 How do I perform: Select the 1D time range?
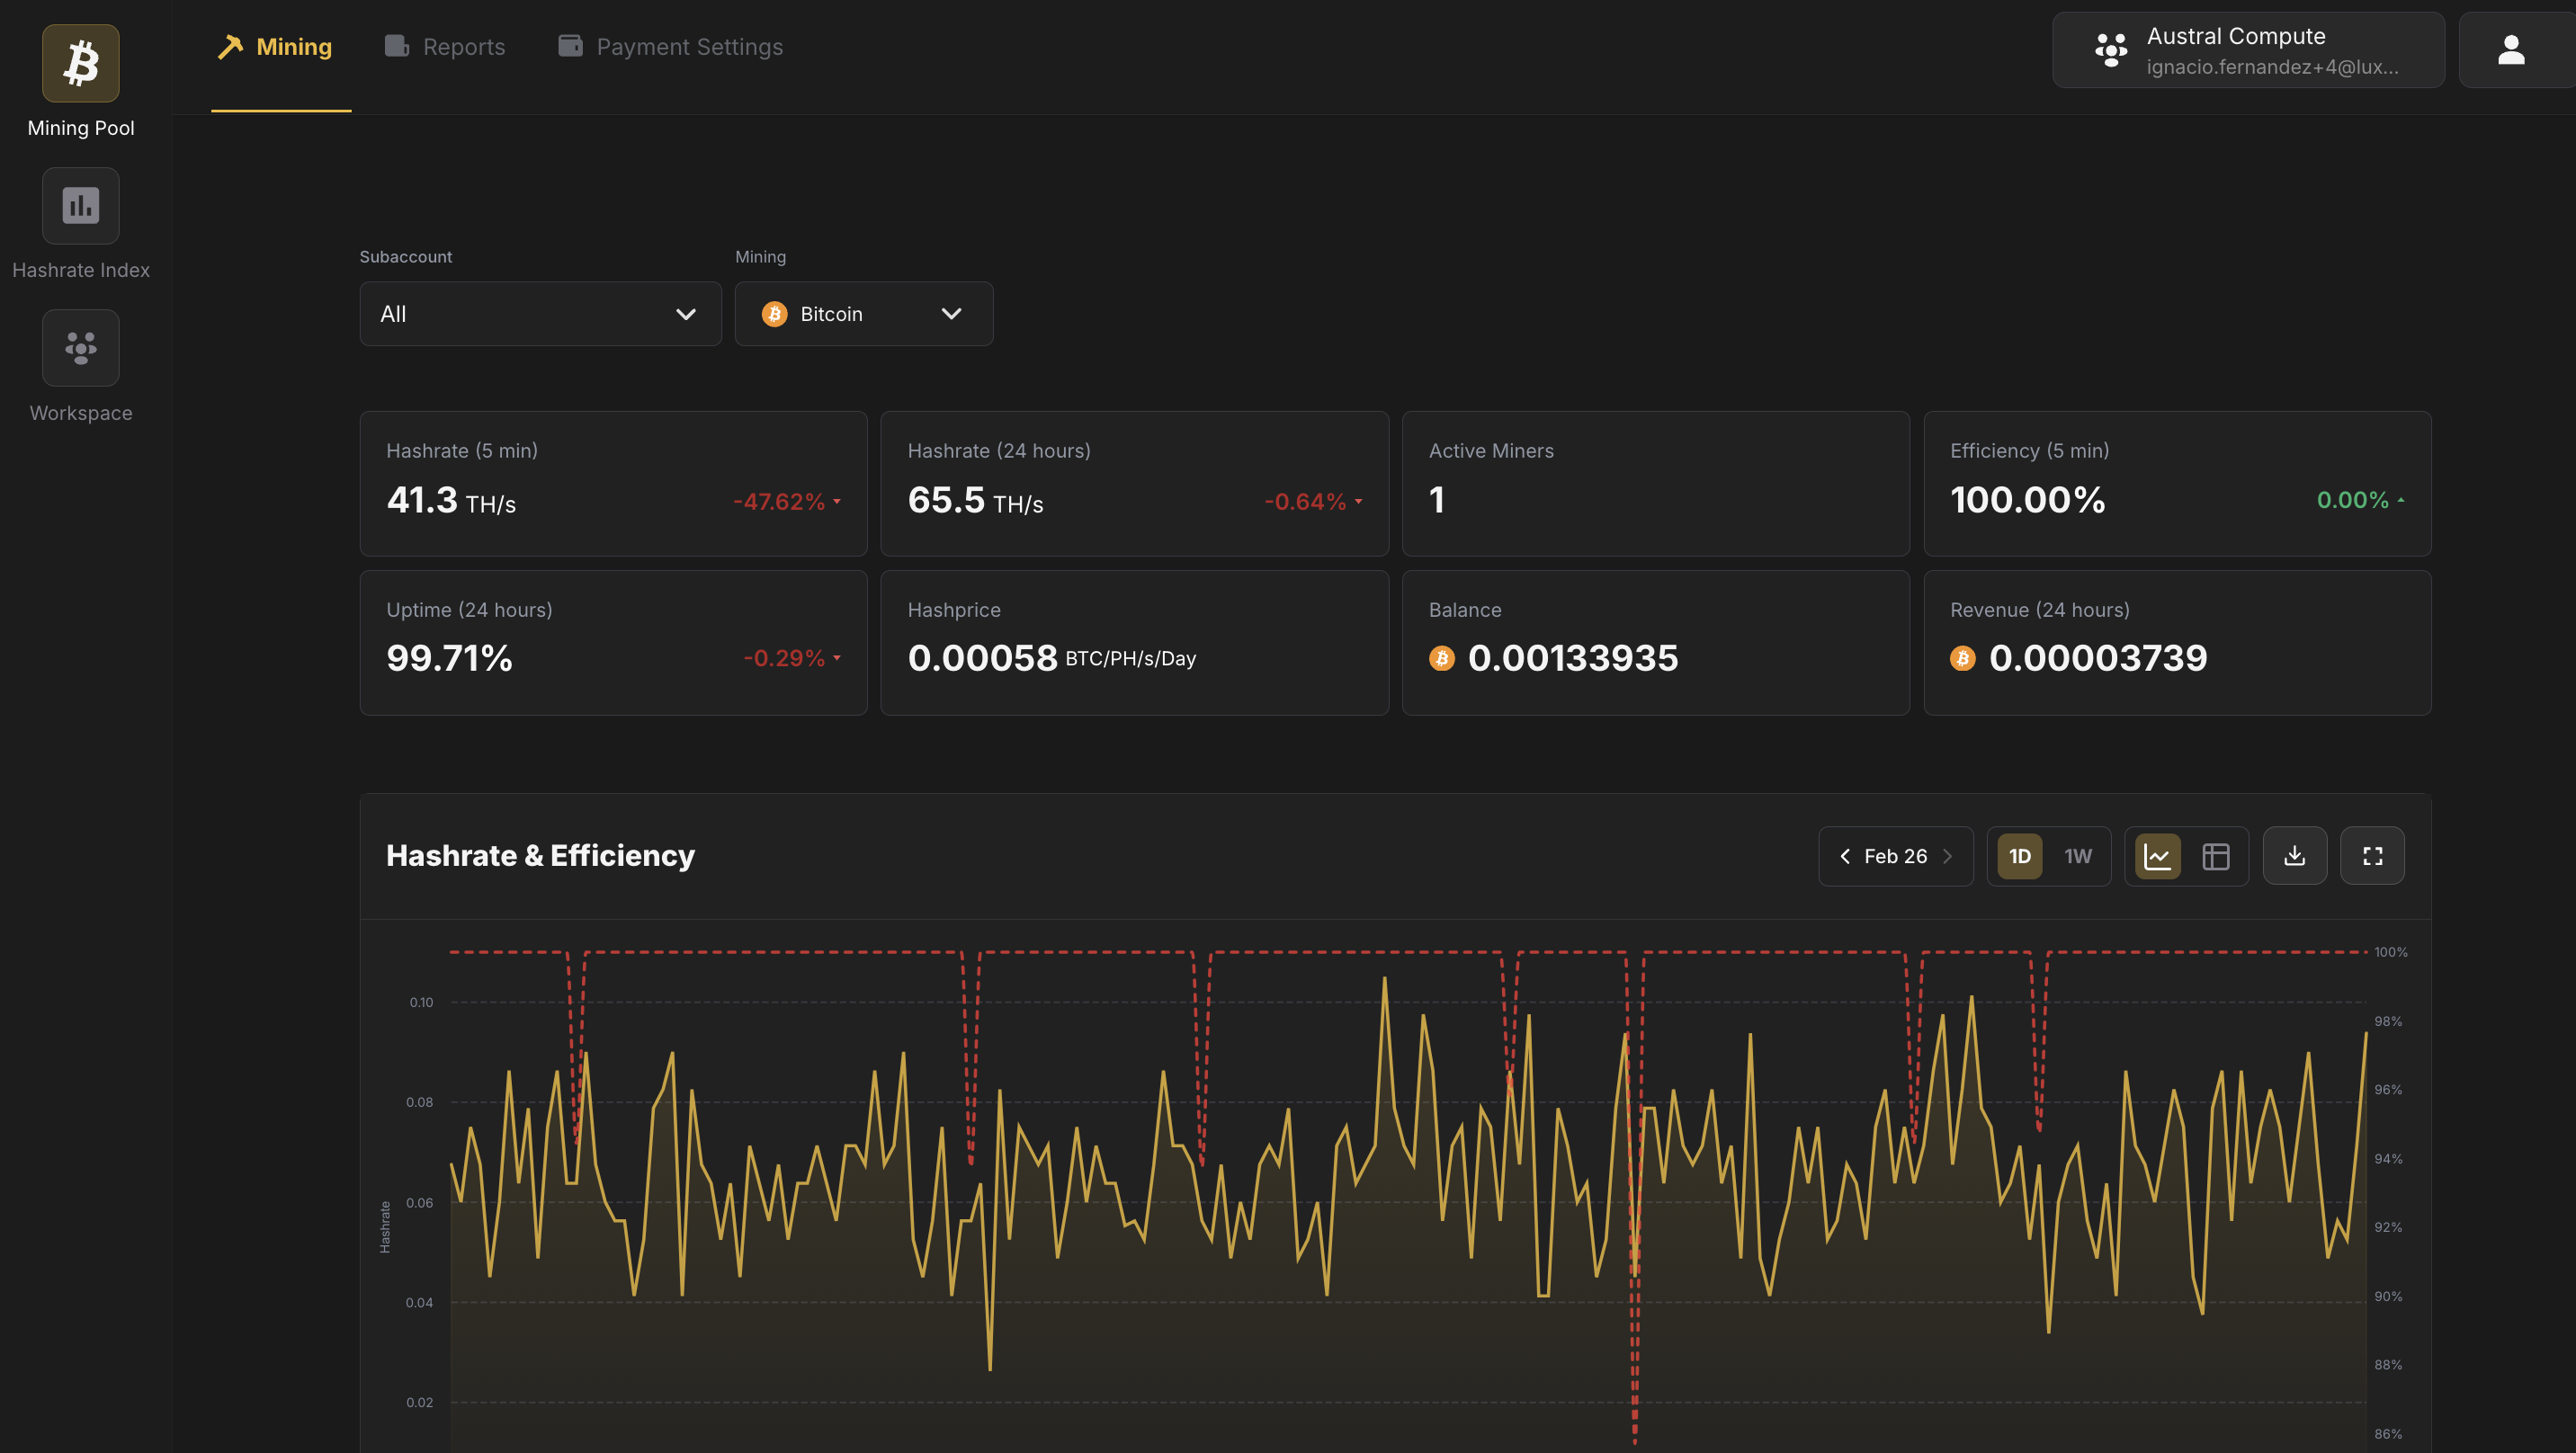[2019, 856]
